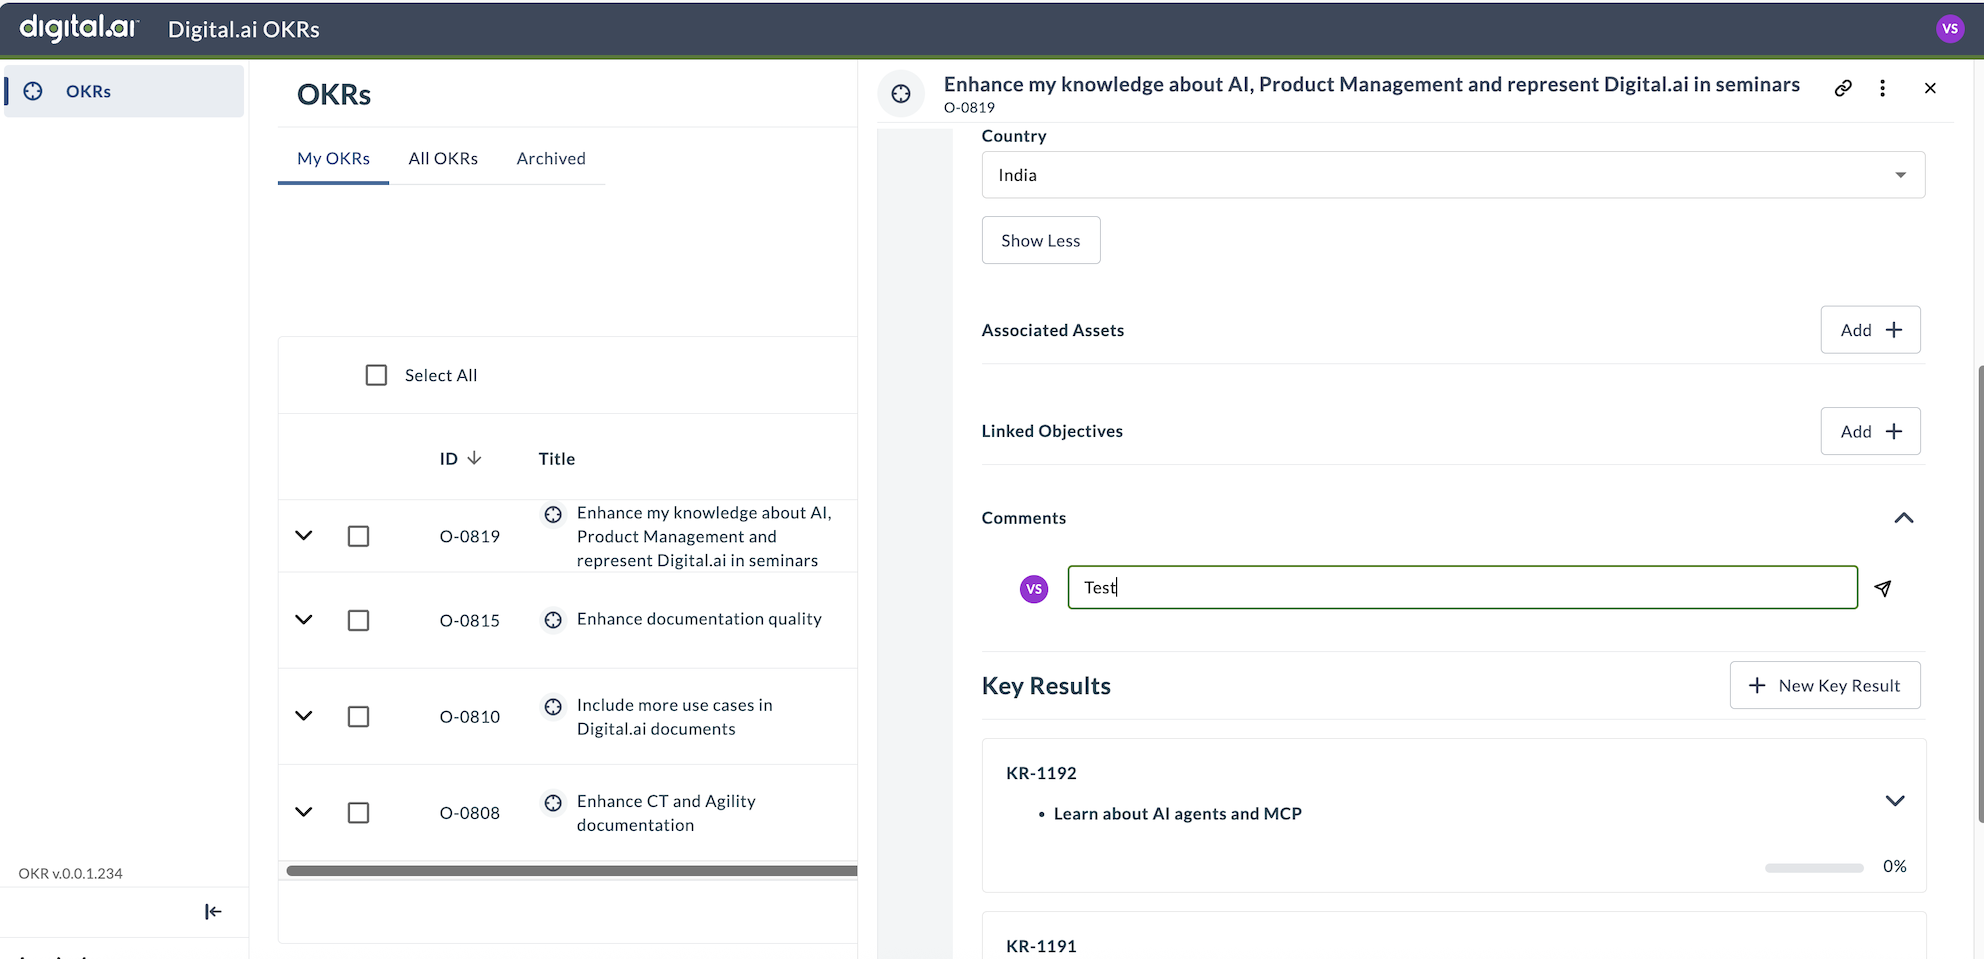The height and width of the screenshot is (959, 1984).
Task: Focus the comment input containing Test
Action: (x=1463, y=587)
